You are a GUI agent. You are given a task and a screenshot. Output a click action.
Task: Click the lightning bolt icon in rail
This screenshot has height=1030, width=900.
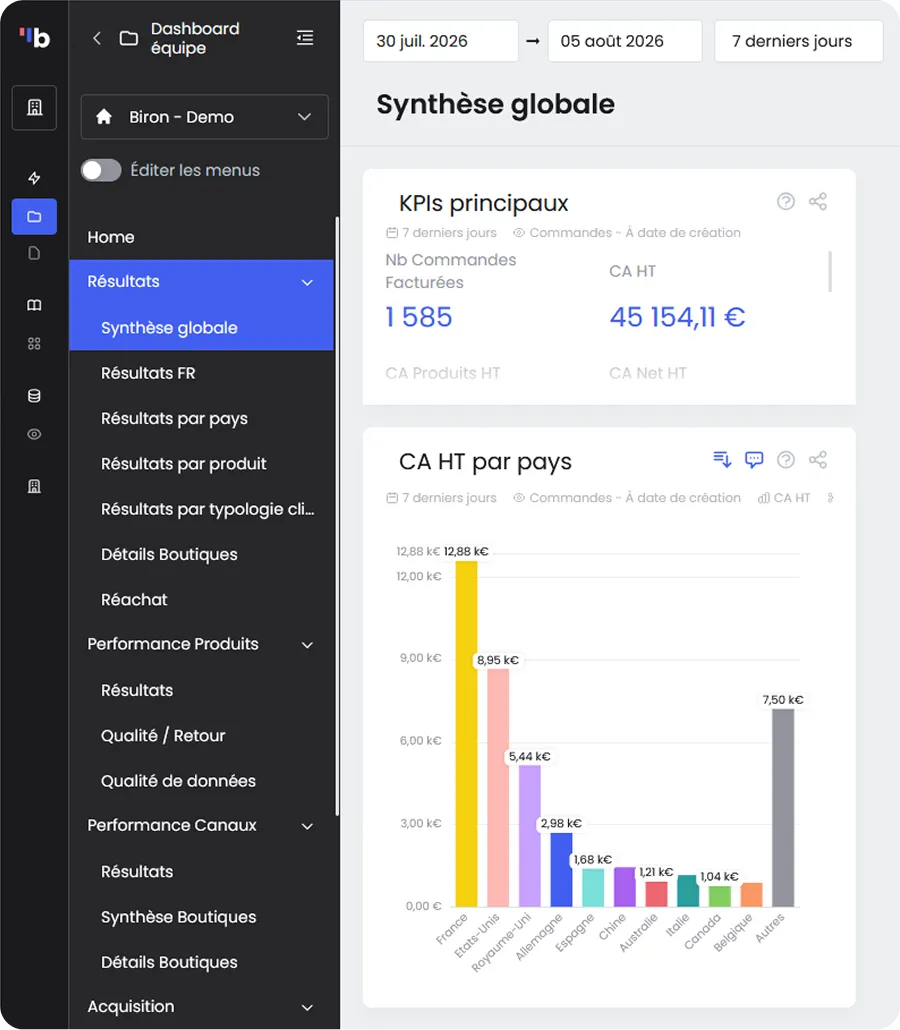tap(34, 178)
